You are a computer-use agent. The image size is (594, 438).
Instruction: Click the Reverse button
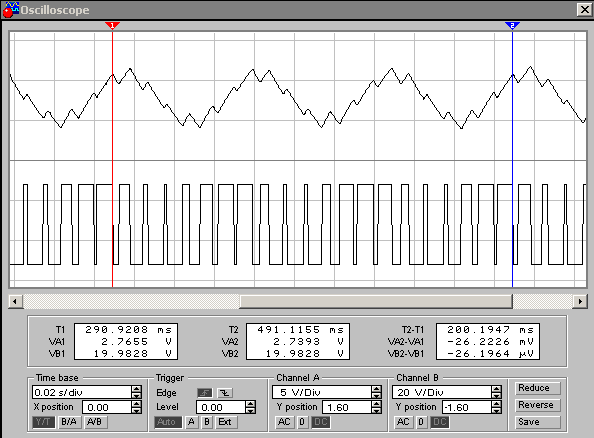tap(537, 405)
